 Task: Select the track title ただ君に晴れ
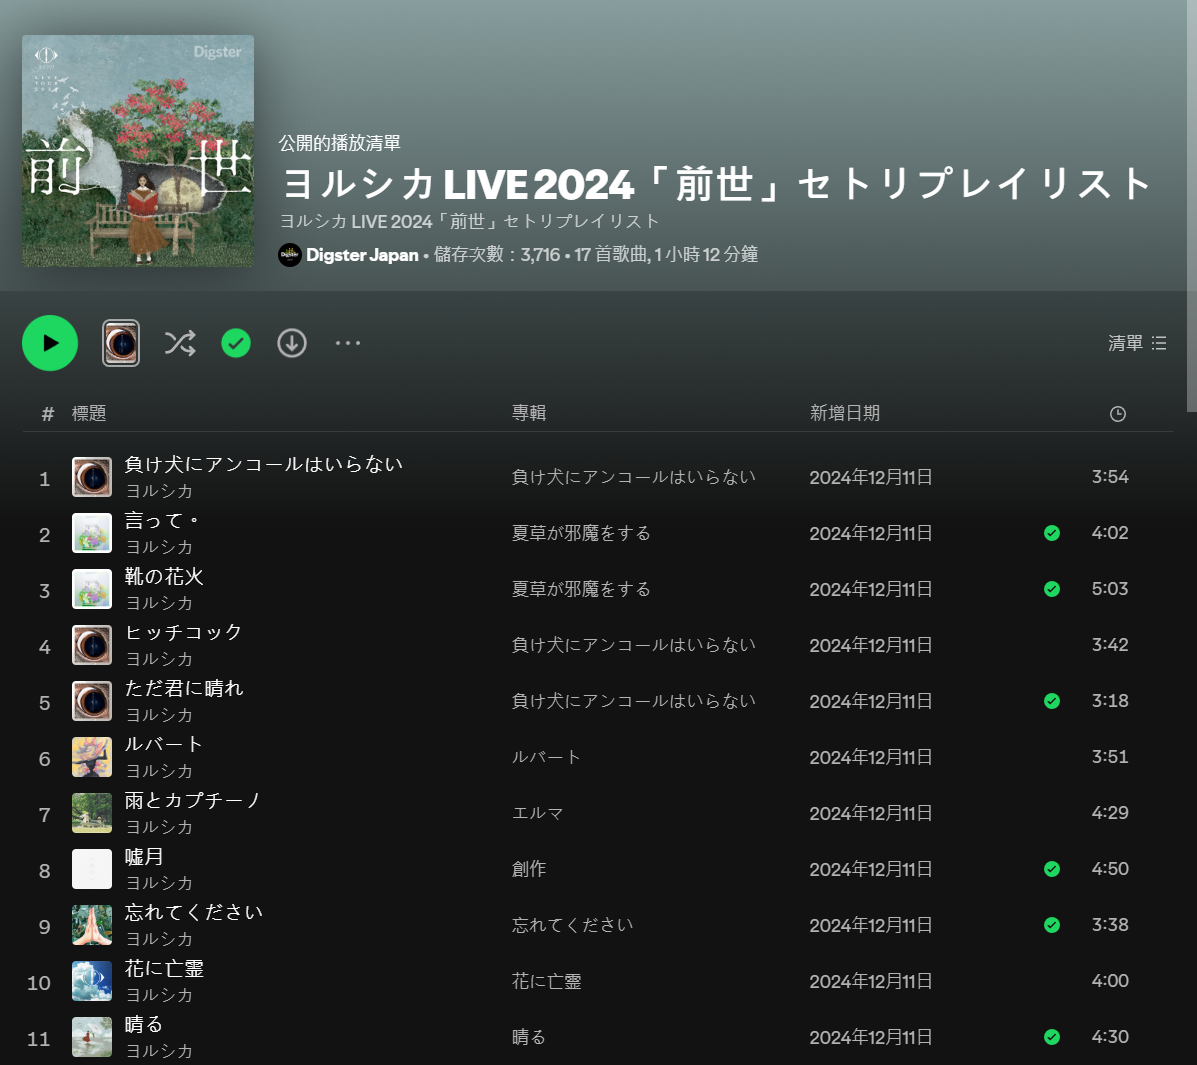click(x=184, y=688)
